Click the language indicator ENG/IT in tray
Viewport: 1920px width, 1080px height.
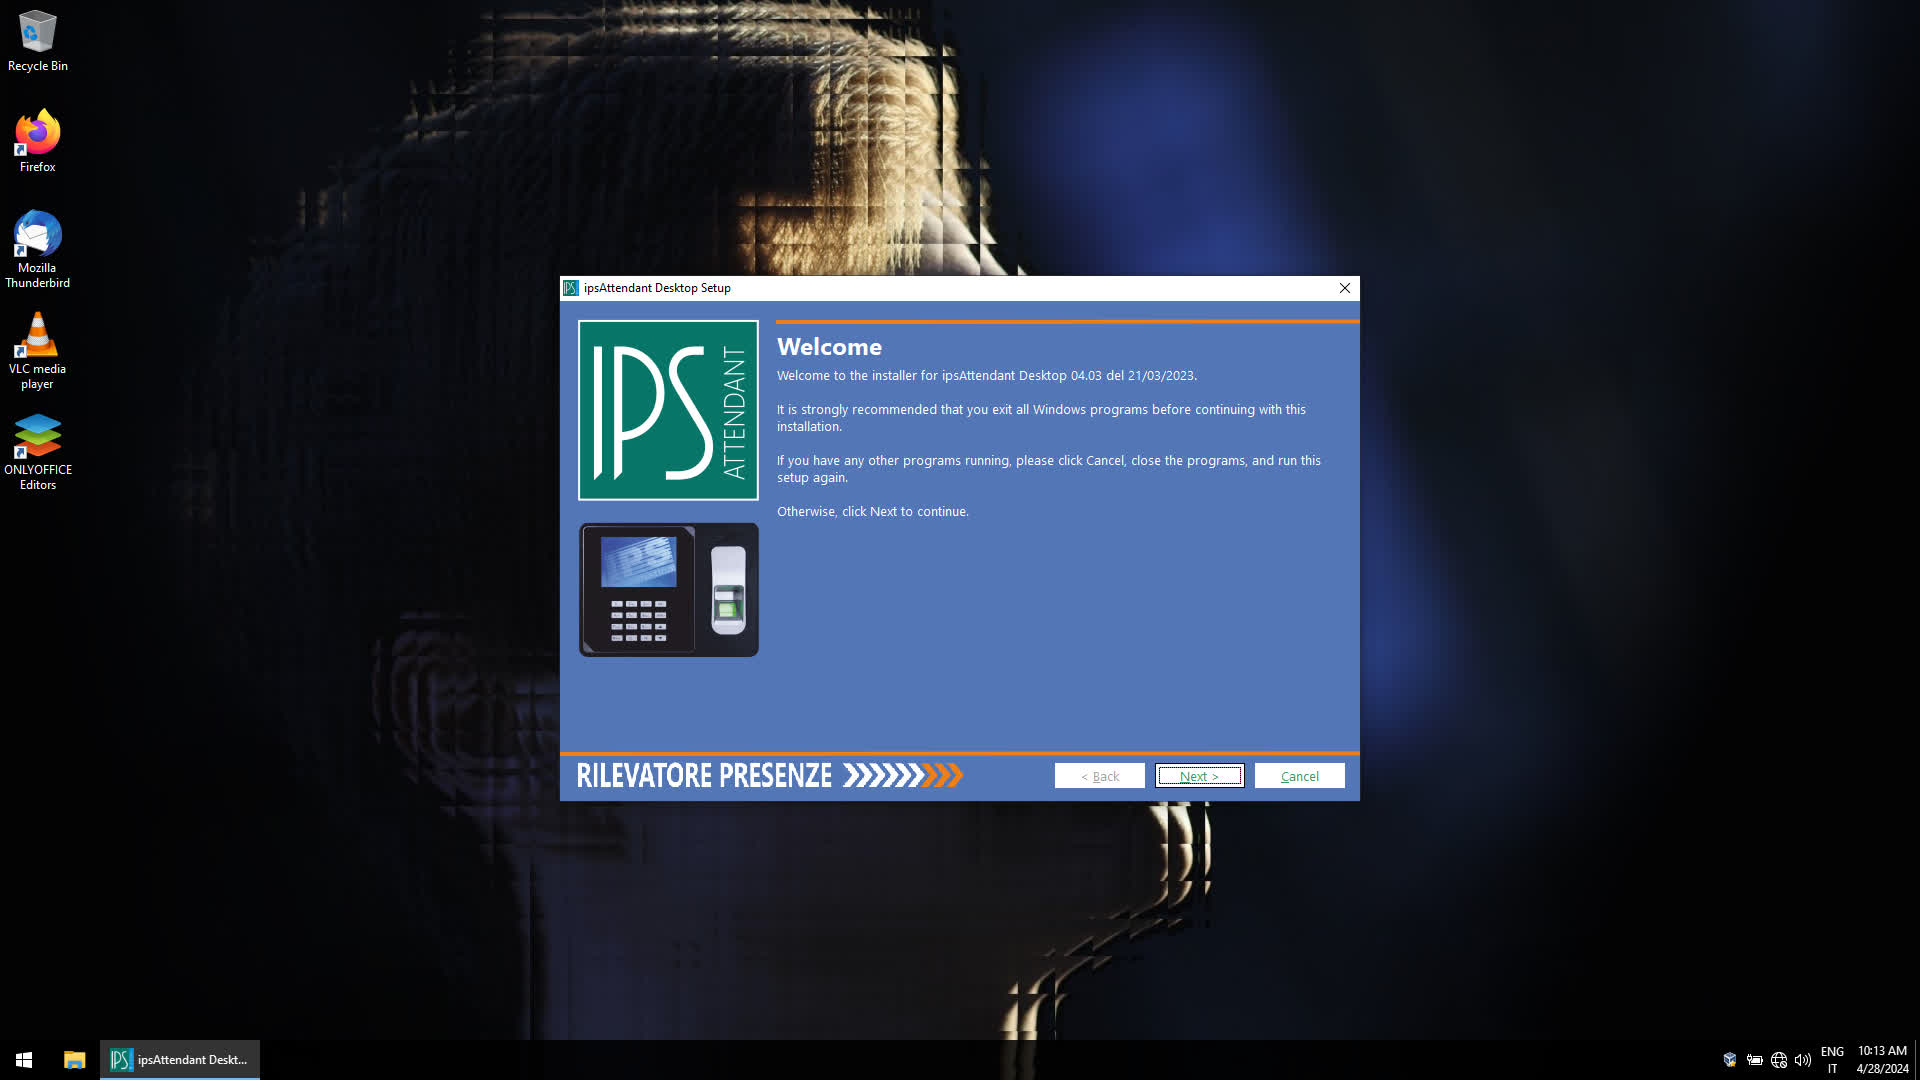click(x=1832, y=1058)
